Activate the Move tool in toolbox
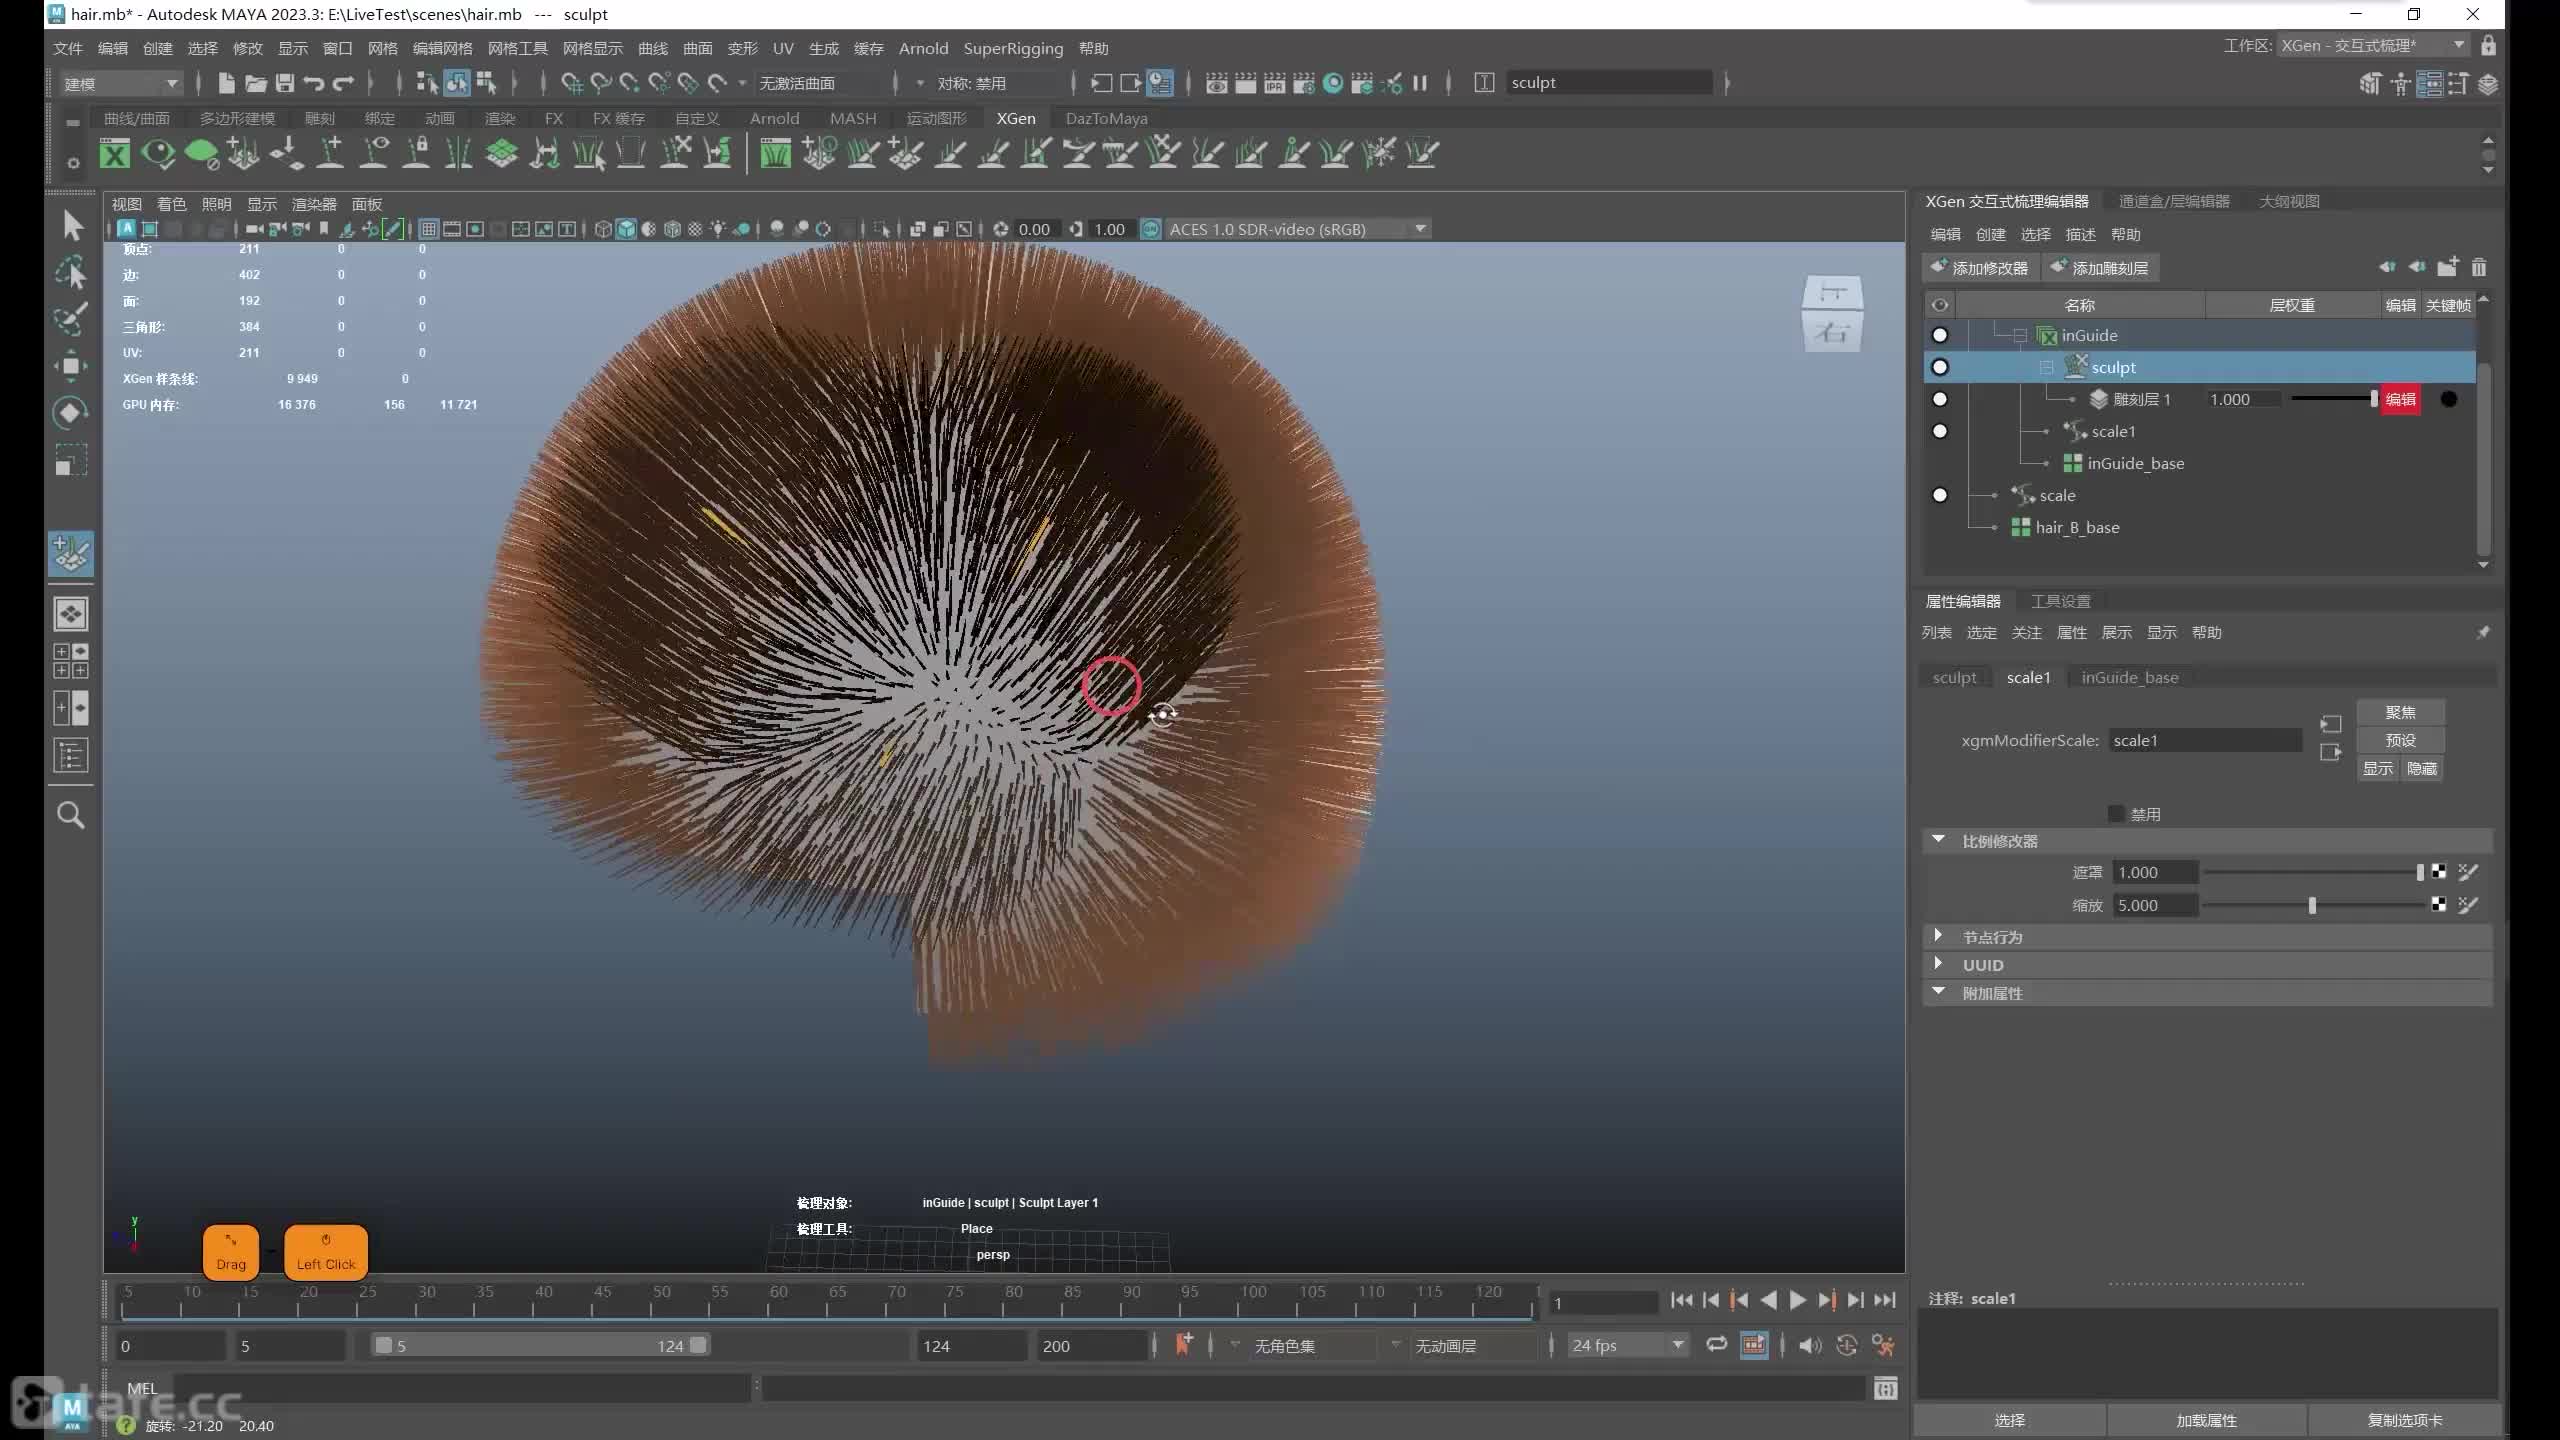The image size is (2560, 1440). click(x=71, y=366)
